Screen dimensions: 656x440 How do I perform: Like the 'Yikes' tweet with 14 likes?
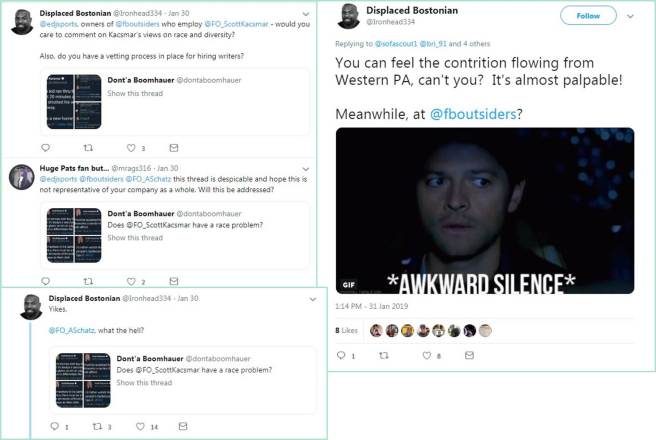pos(140,426)
